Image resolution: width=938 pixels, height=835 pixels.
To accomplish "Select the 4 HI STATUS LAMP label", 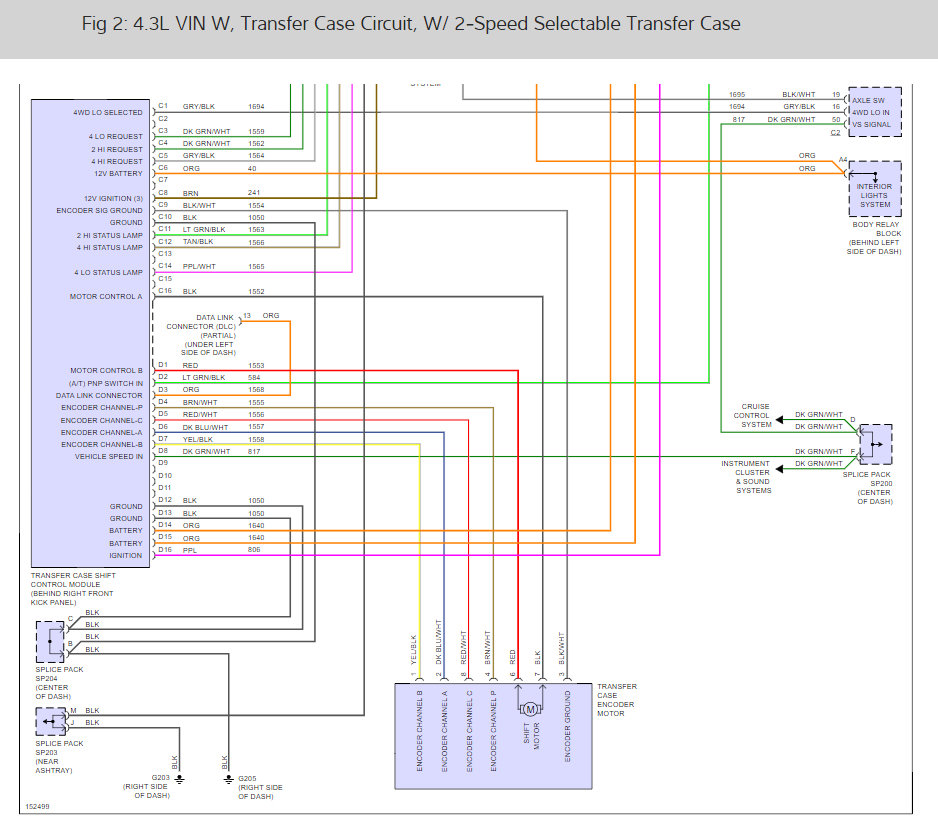I will [x=109, y=248].
